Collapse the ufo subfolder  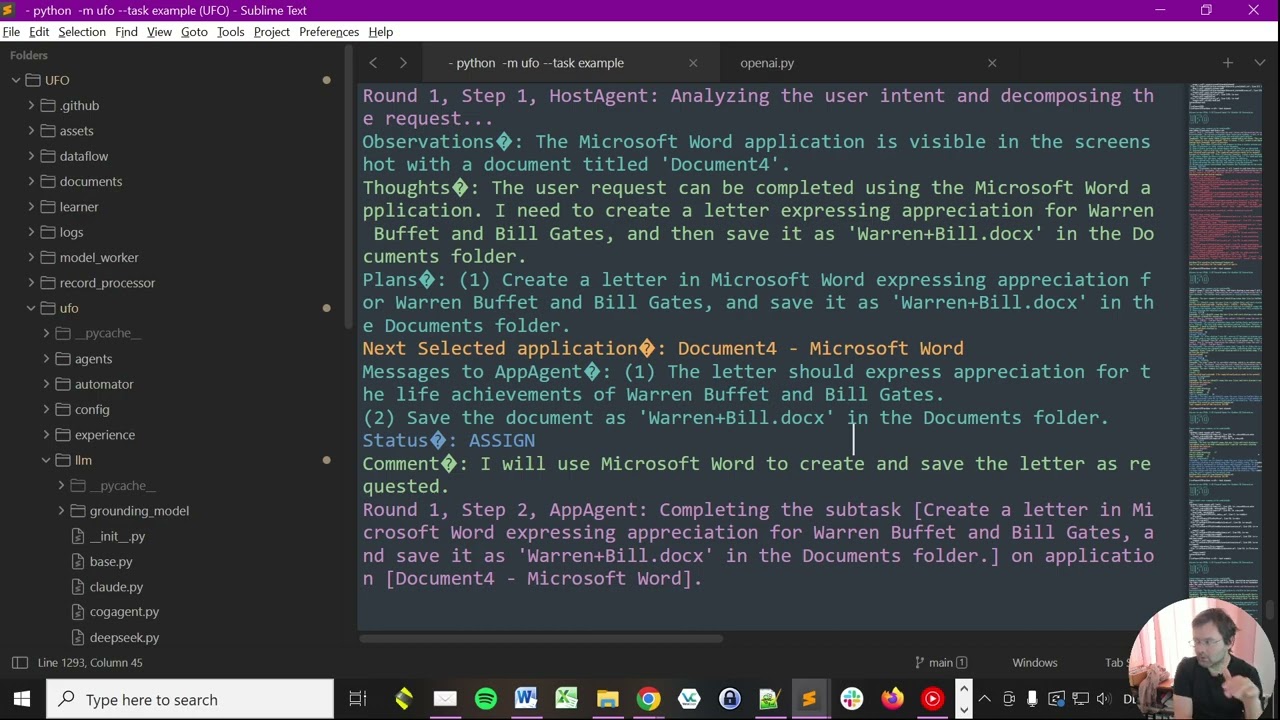click(31, 308)
